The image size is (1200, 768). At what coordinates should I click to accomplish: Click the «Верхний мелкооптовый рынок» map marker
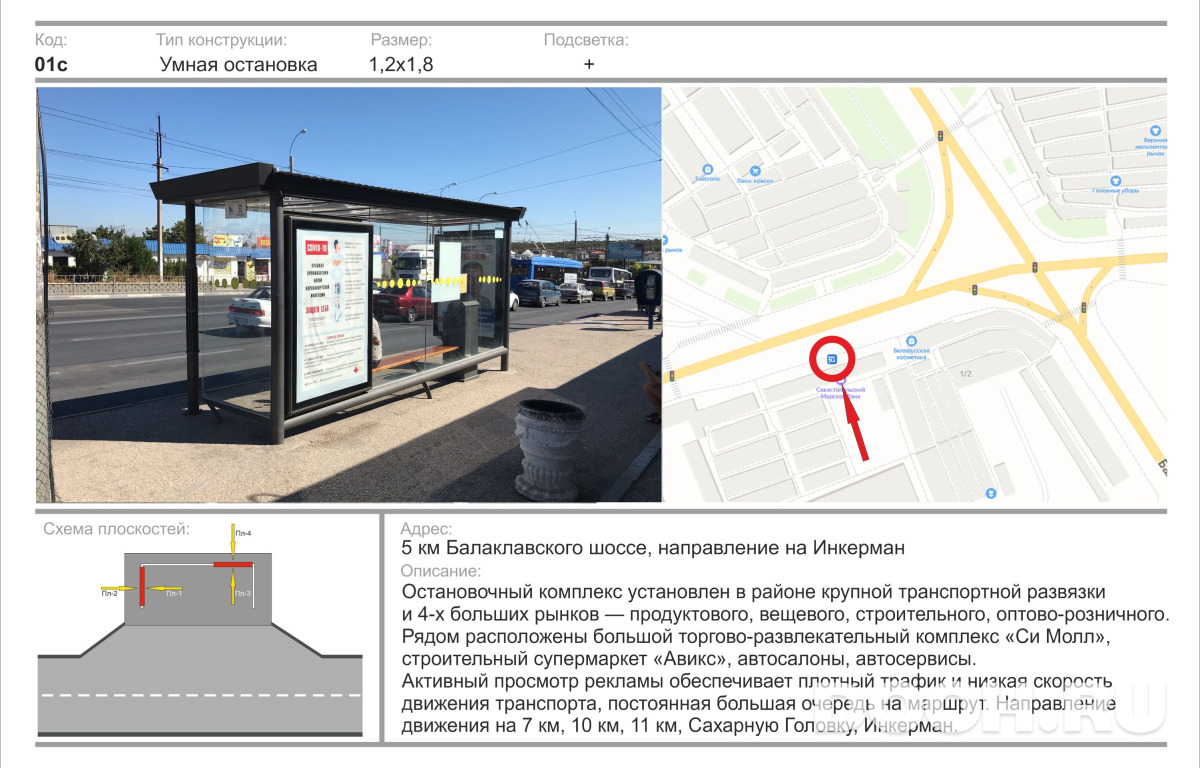click(x=1155, y=130)
